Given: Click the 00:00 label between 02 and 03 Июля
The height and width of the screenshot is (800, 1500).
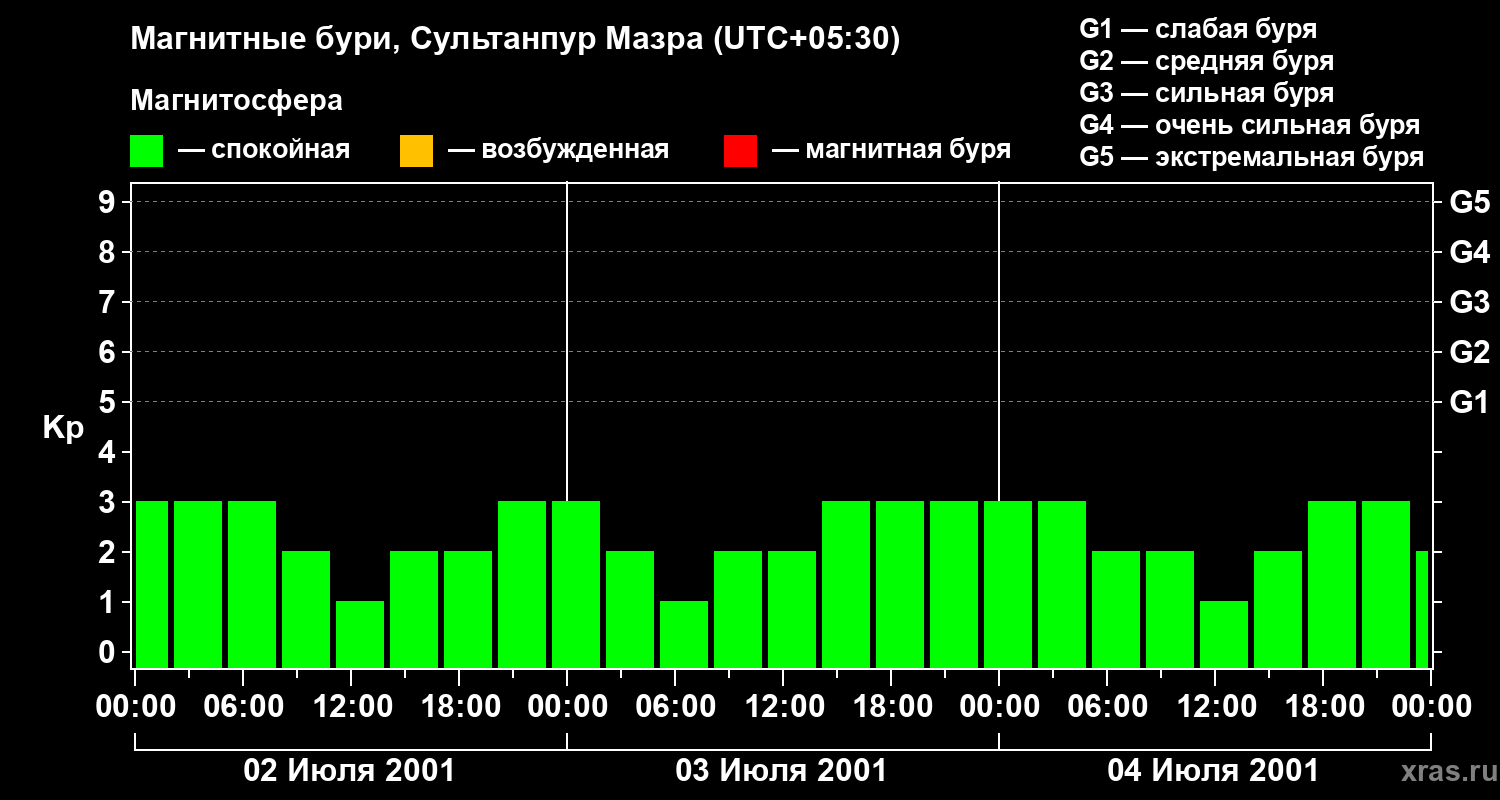Looking at the screenshot, I should [567, 707].
